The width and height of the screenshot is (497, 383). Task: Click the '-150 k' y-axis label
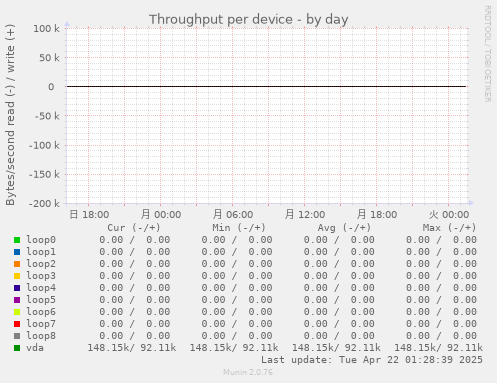44,175
